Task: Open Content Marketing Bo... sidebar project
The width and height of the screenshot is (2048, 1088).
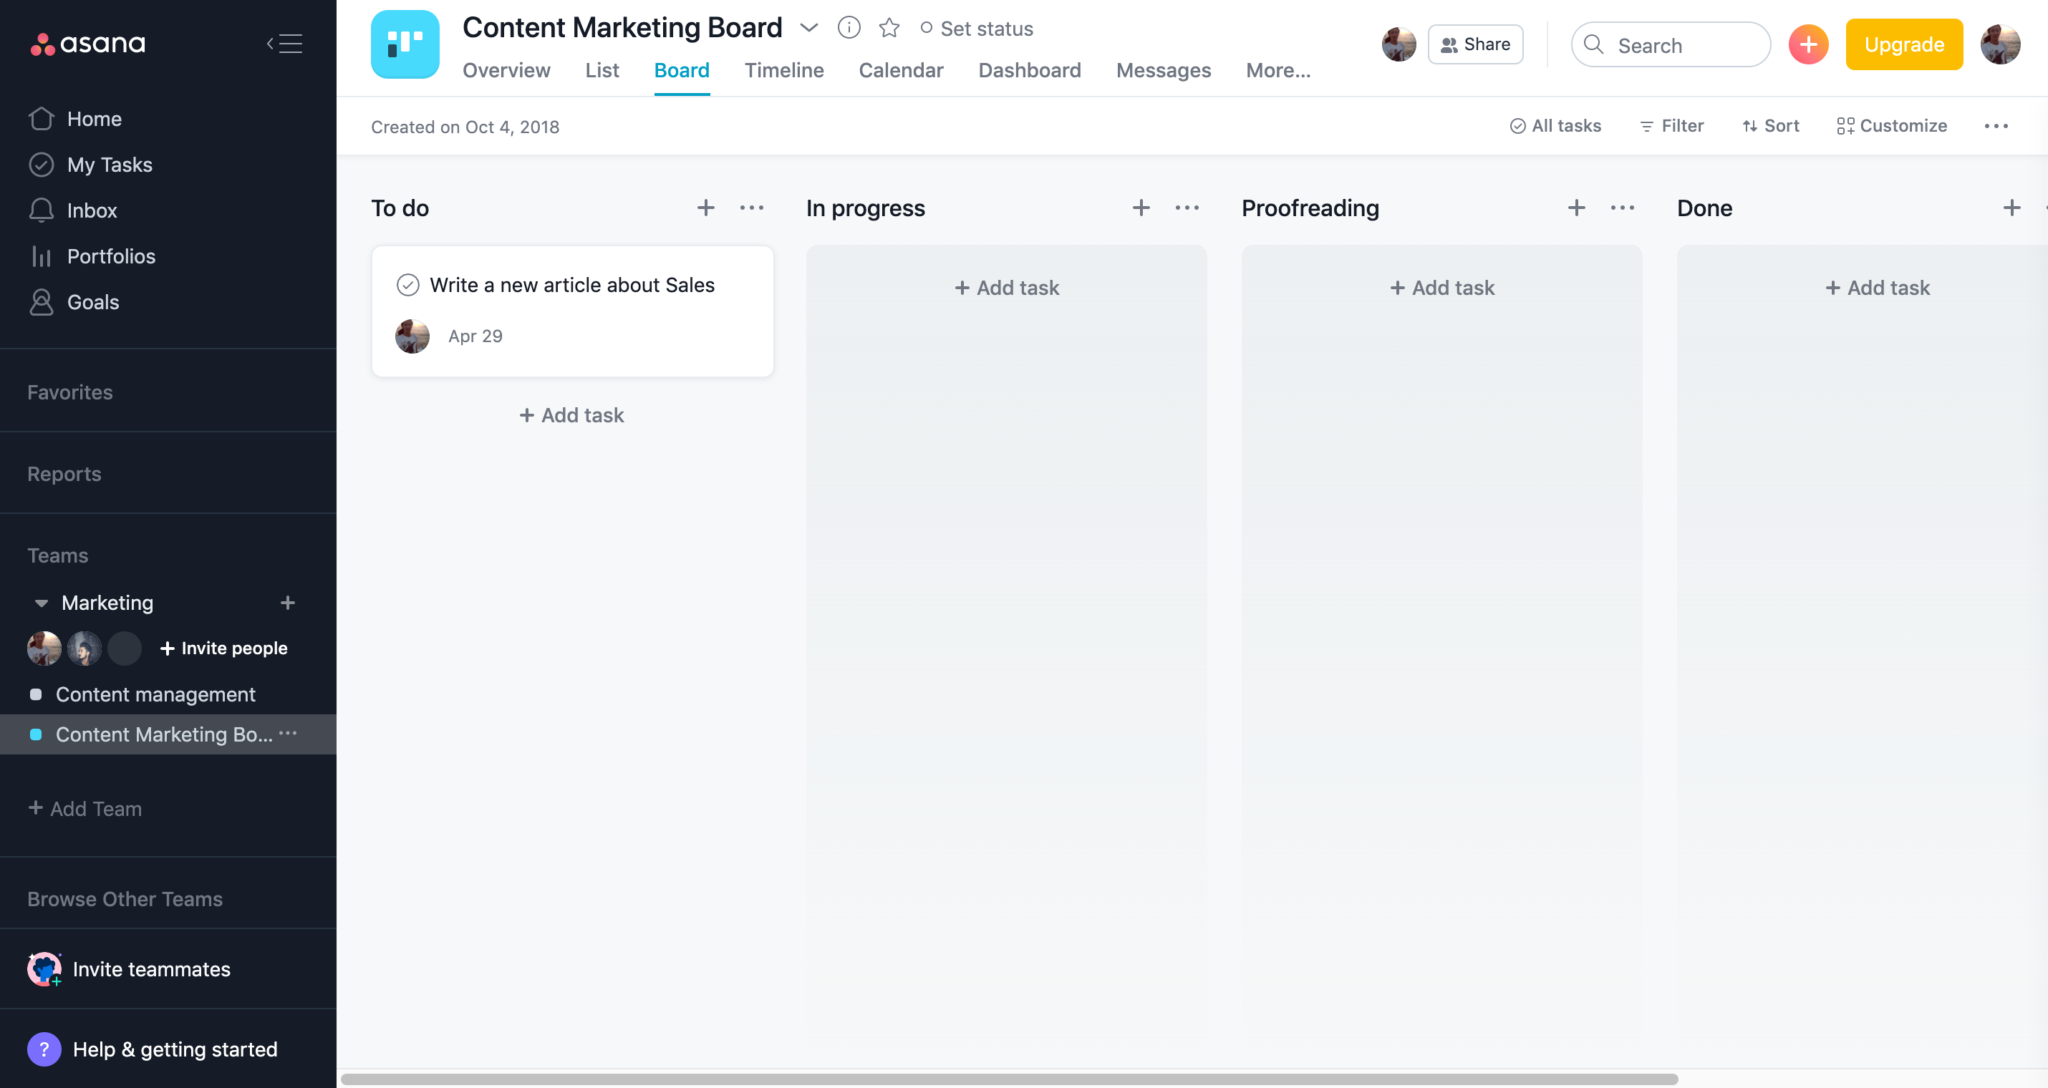Action: point(164,735)
